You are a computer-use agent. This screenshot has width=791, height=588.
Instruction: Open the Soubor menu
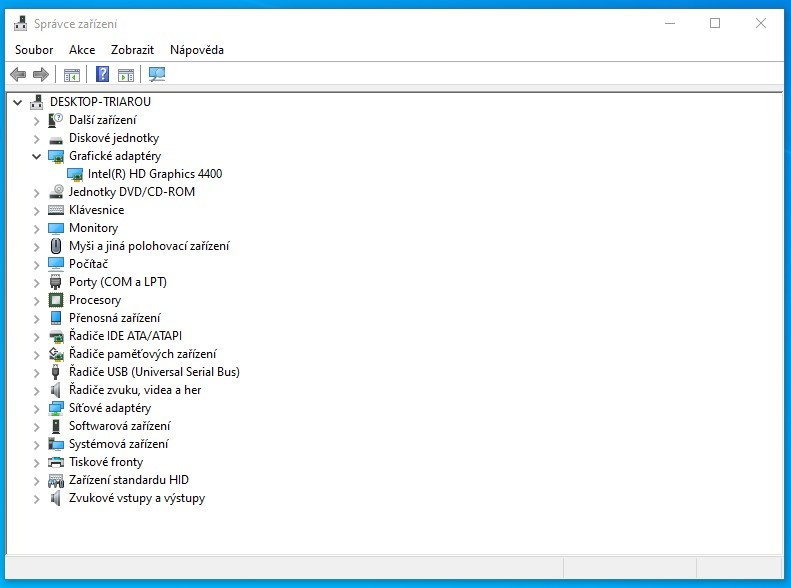(34, 50)
